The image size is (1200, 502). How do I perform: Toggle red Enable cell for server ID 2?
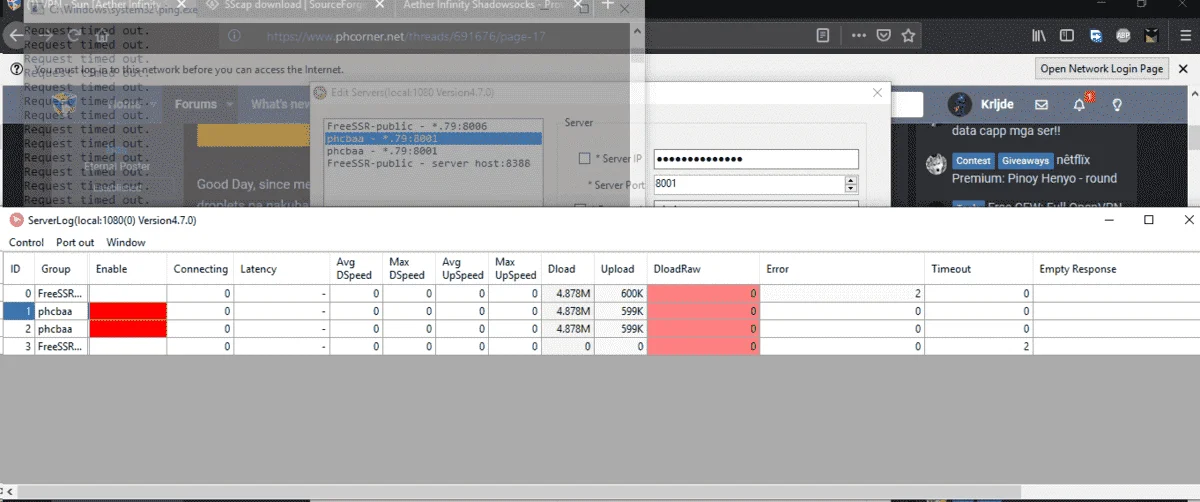coord(128,328)
